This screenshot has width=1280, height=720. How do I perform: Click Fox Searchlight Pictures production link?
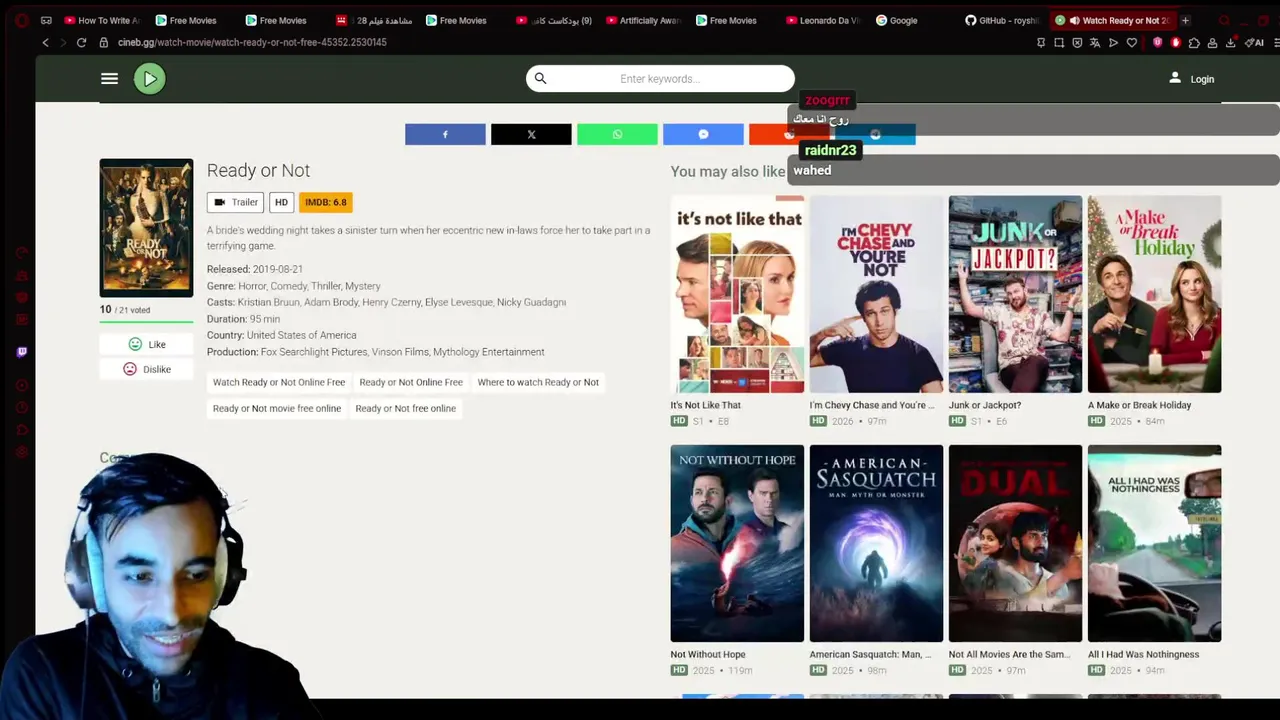[x=313, y=352]
